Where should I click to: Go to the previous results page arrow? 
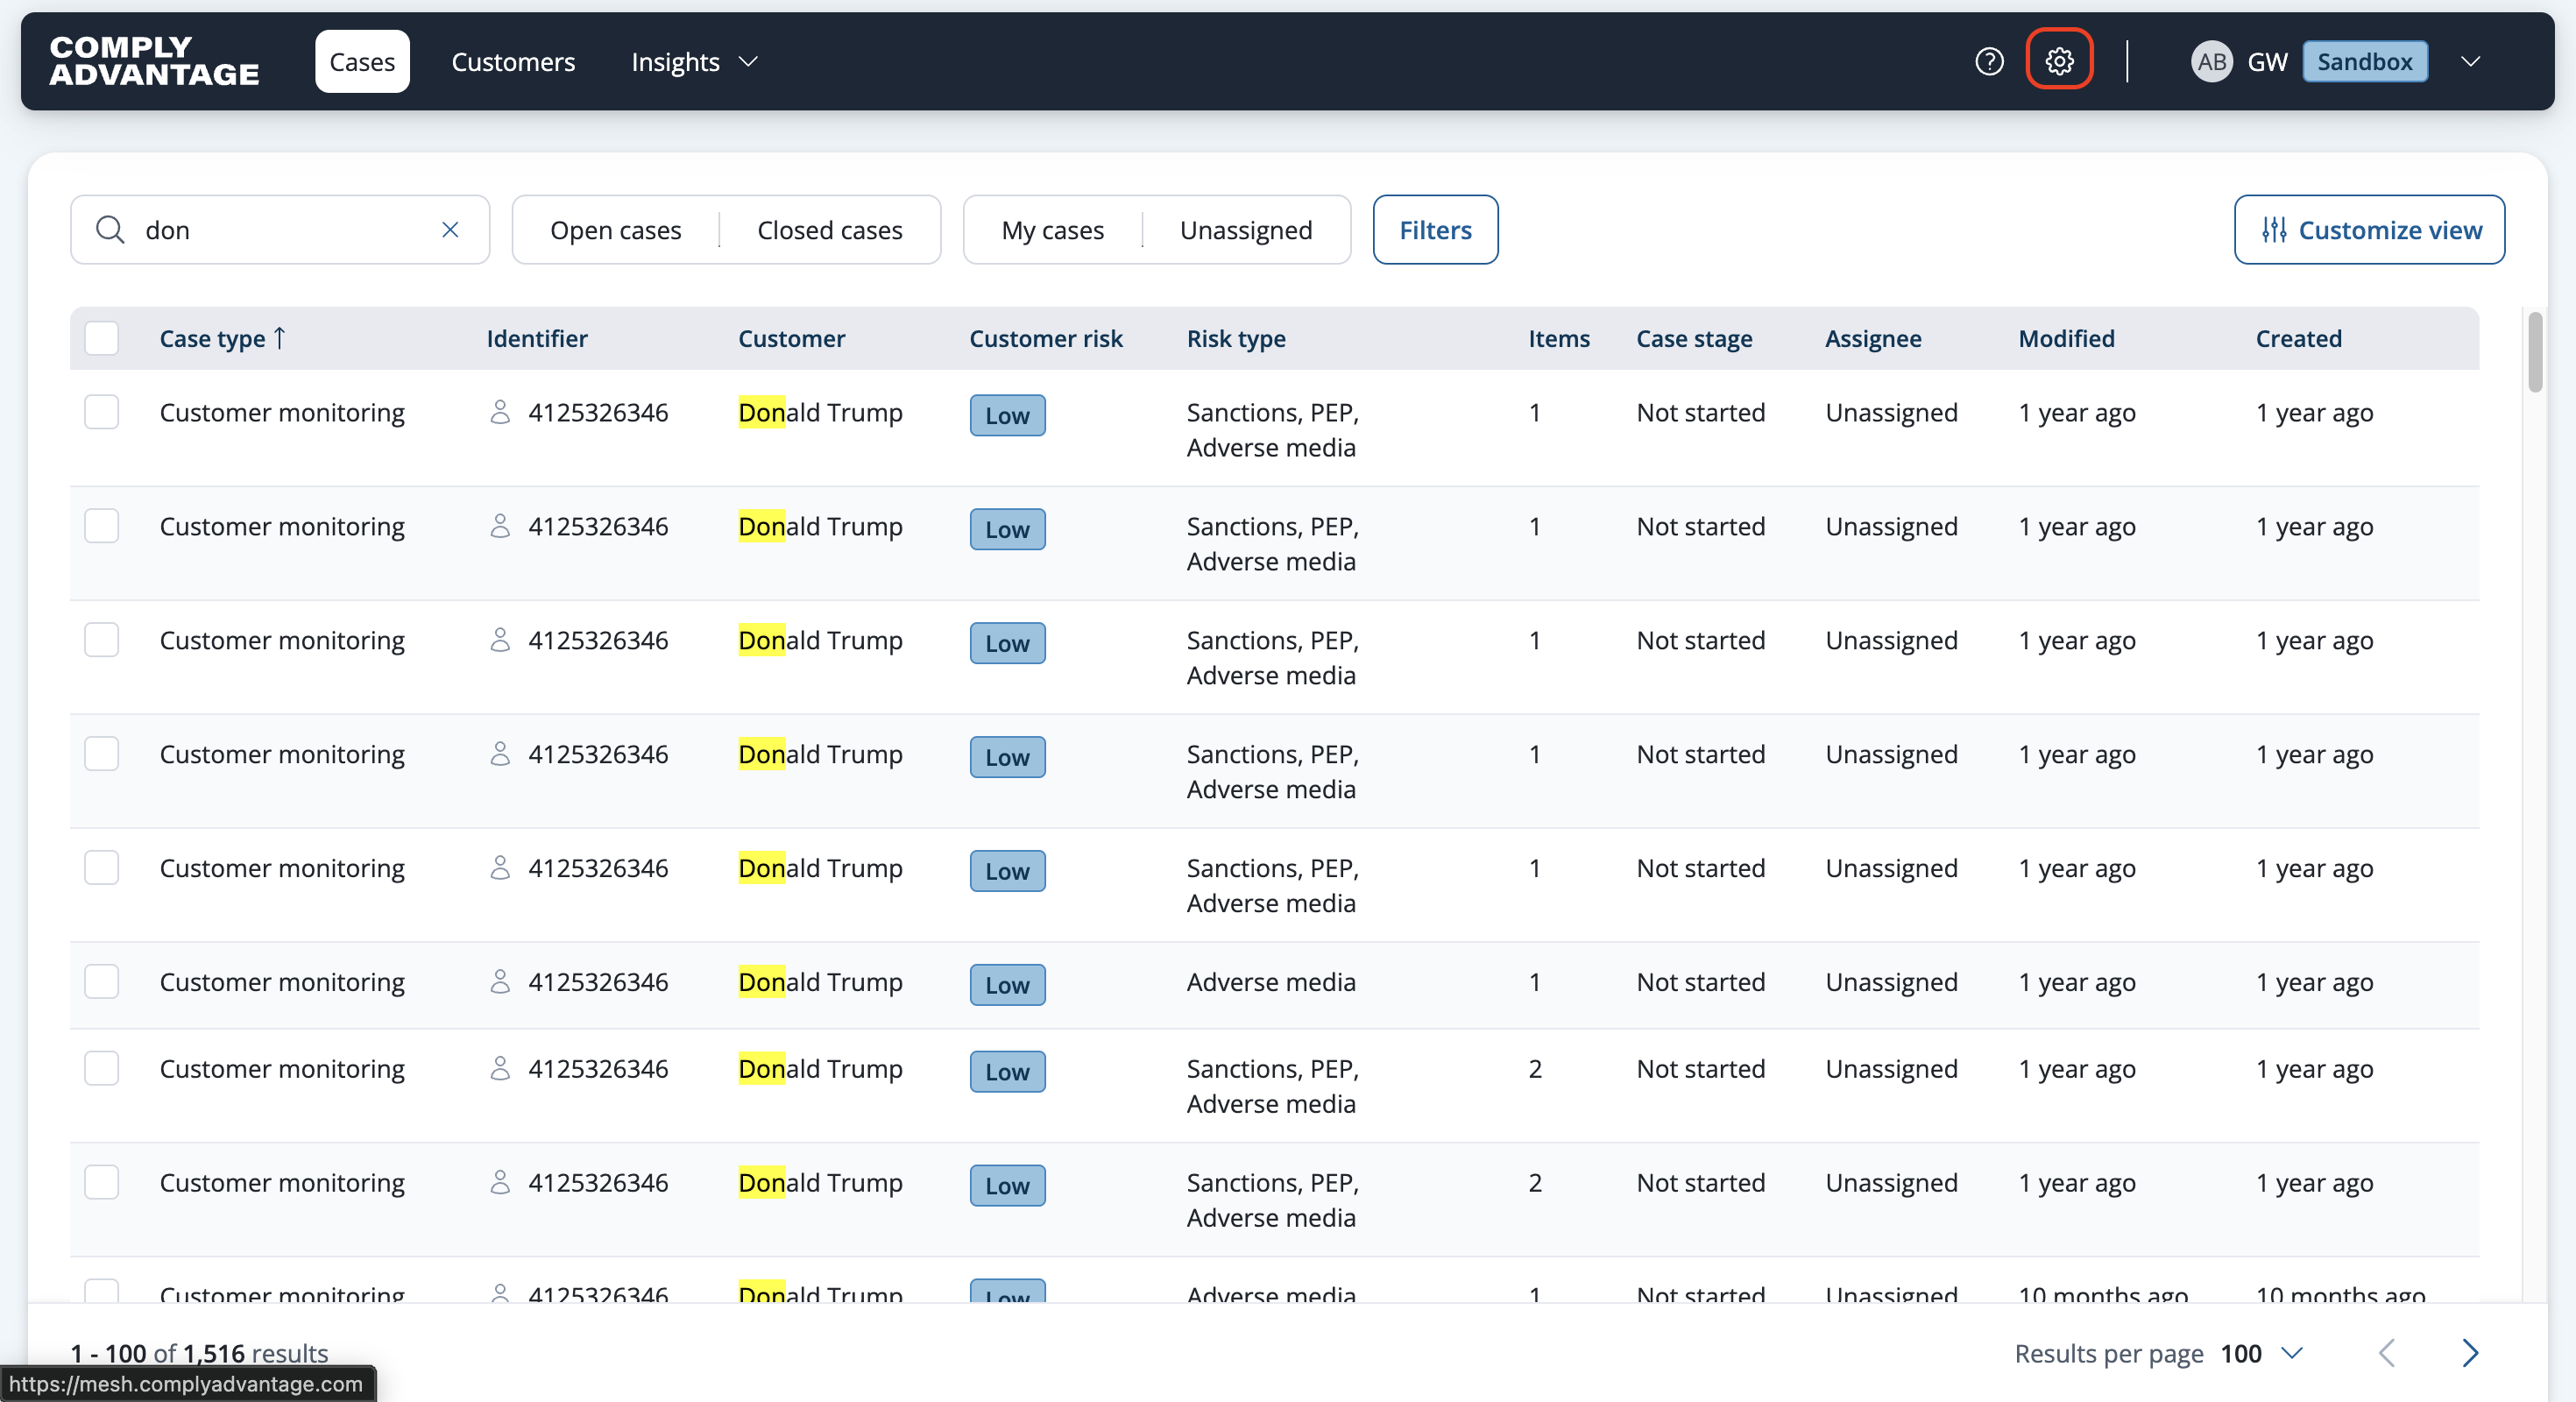click(x=2387, y=1353)
